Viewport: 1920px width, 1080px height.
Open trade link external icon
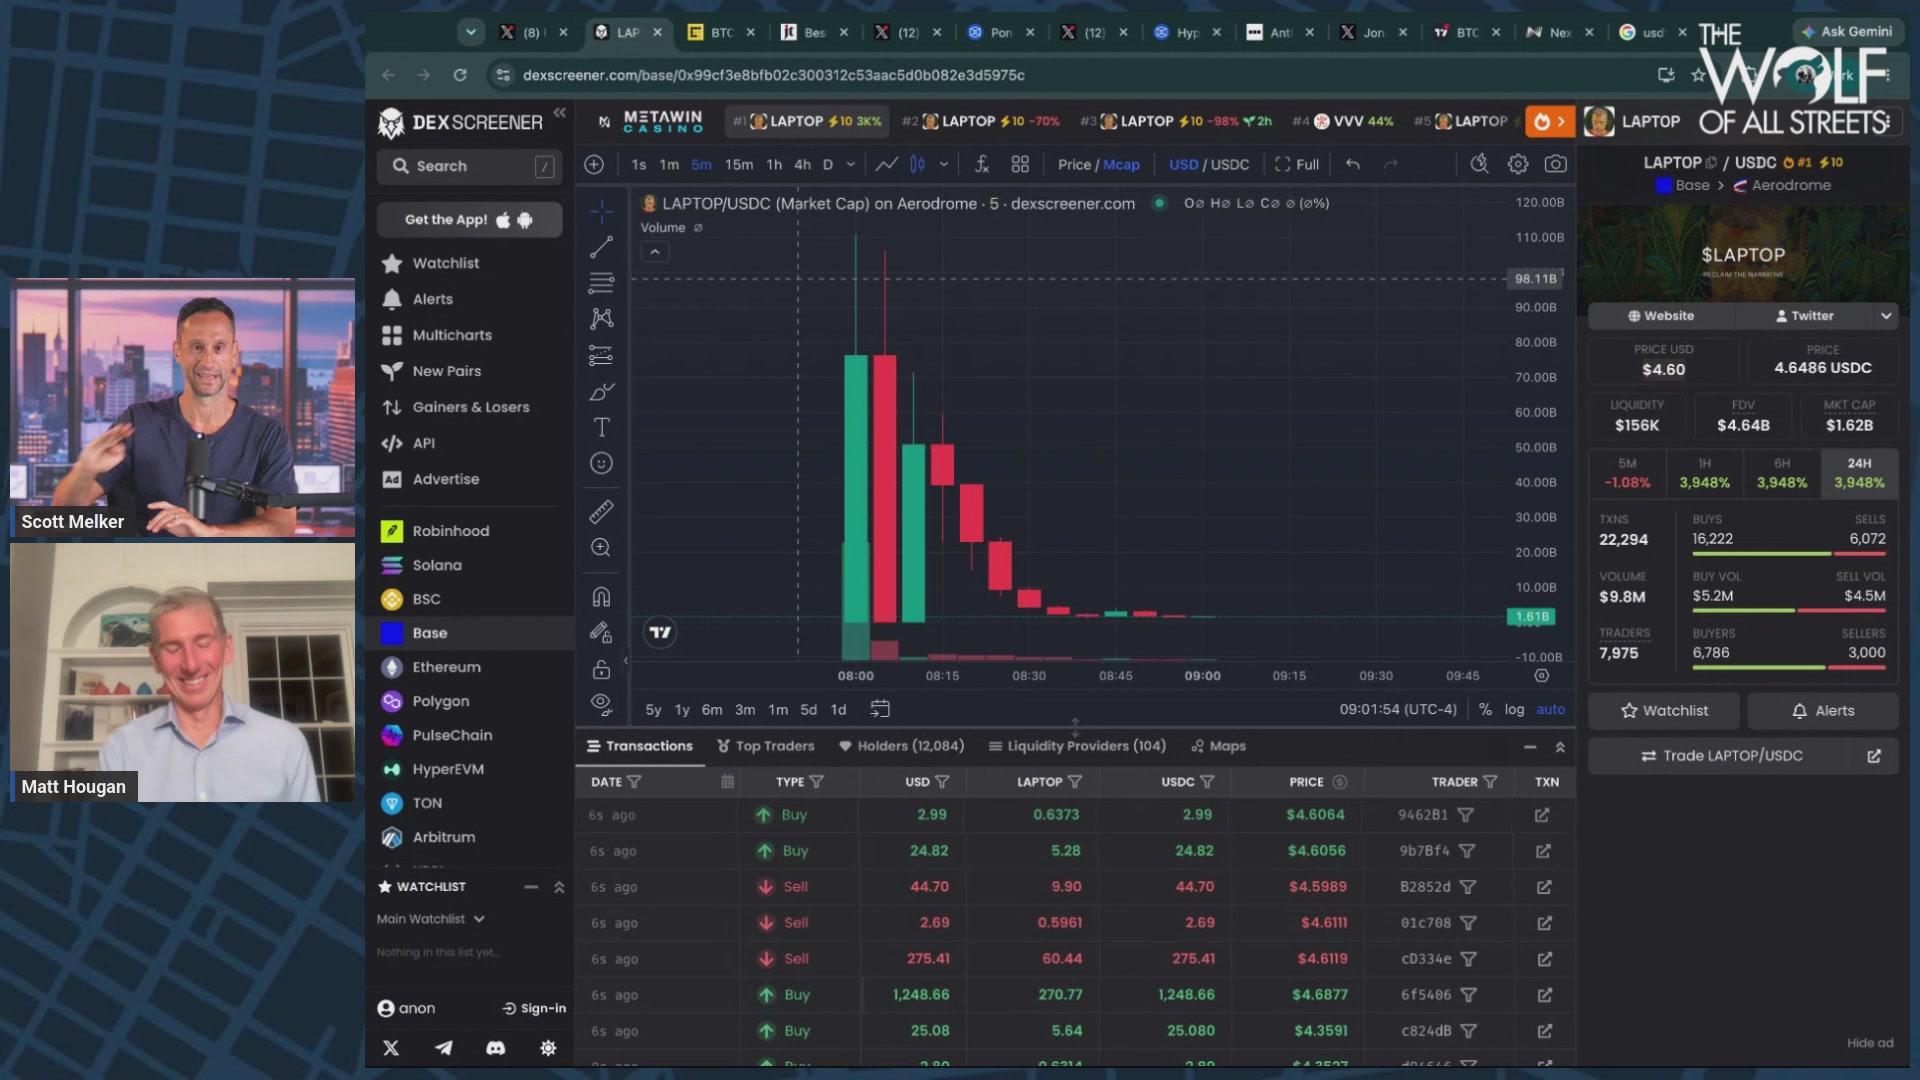(1874, 756)
